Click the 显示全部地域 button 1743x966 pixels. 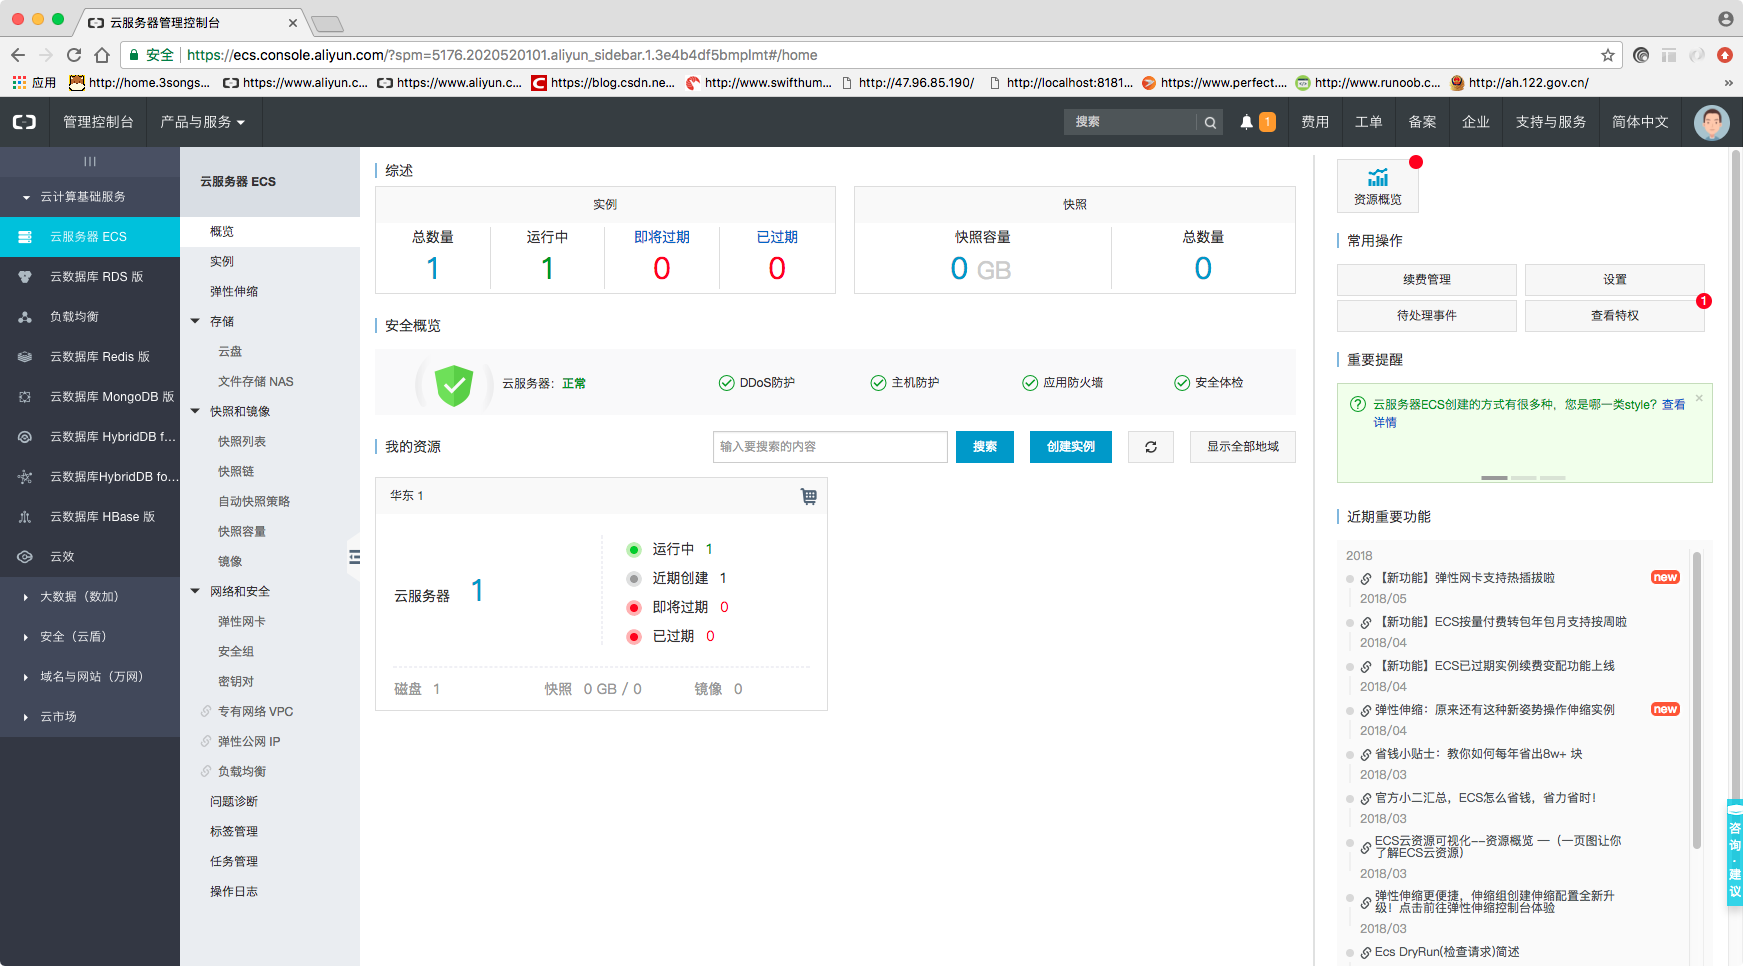point(1243,447)
